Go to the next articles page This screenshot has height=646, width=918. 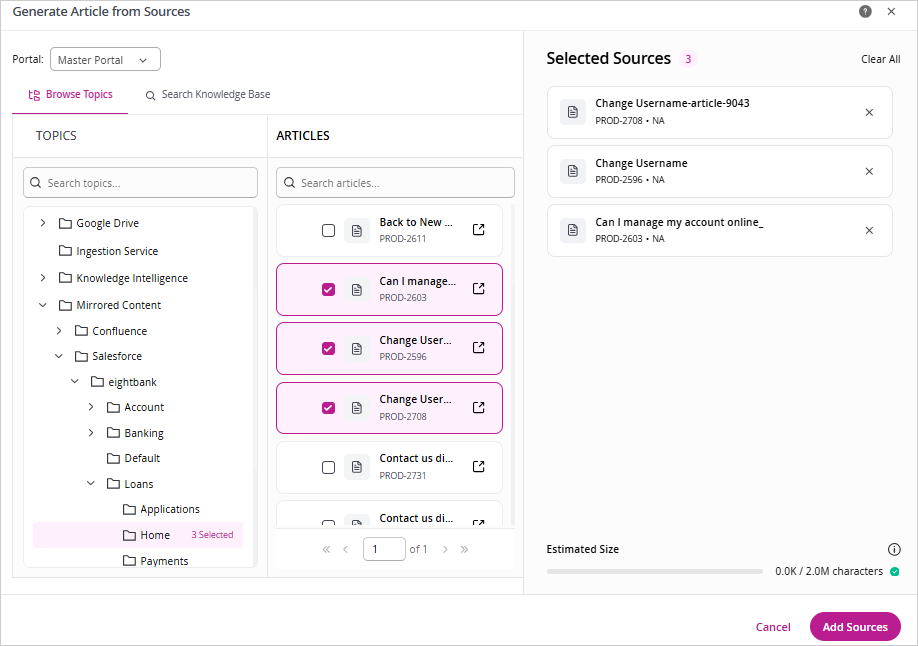(x=445, y=549)
